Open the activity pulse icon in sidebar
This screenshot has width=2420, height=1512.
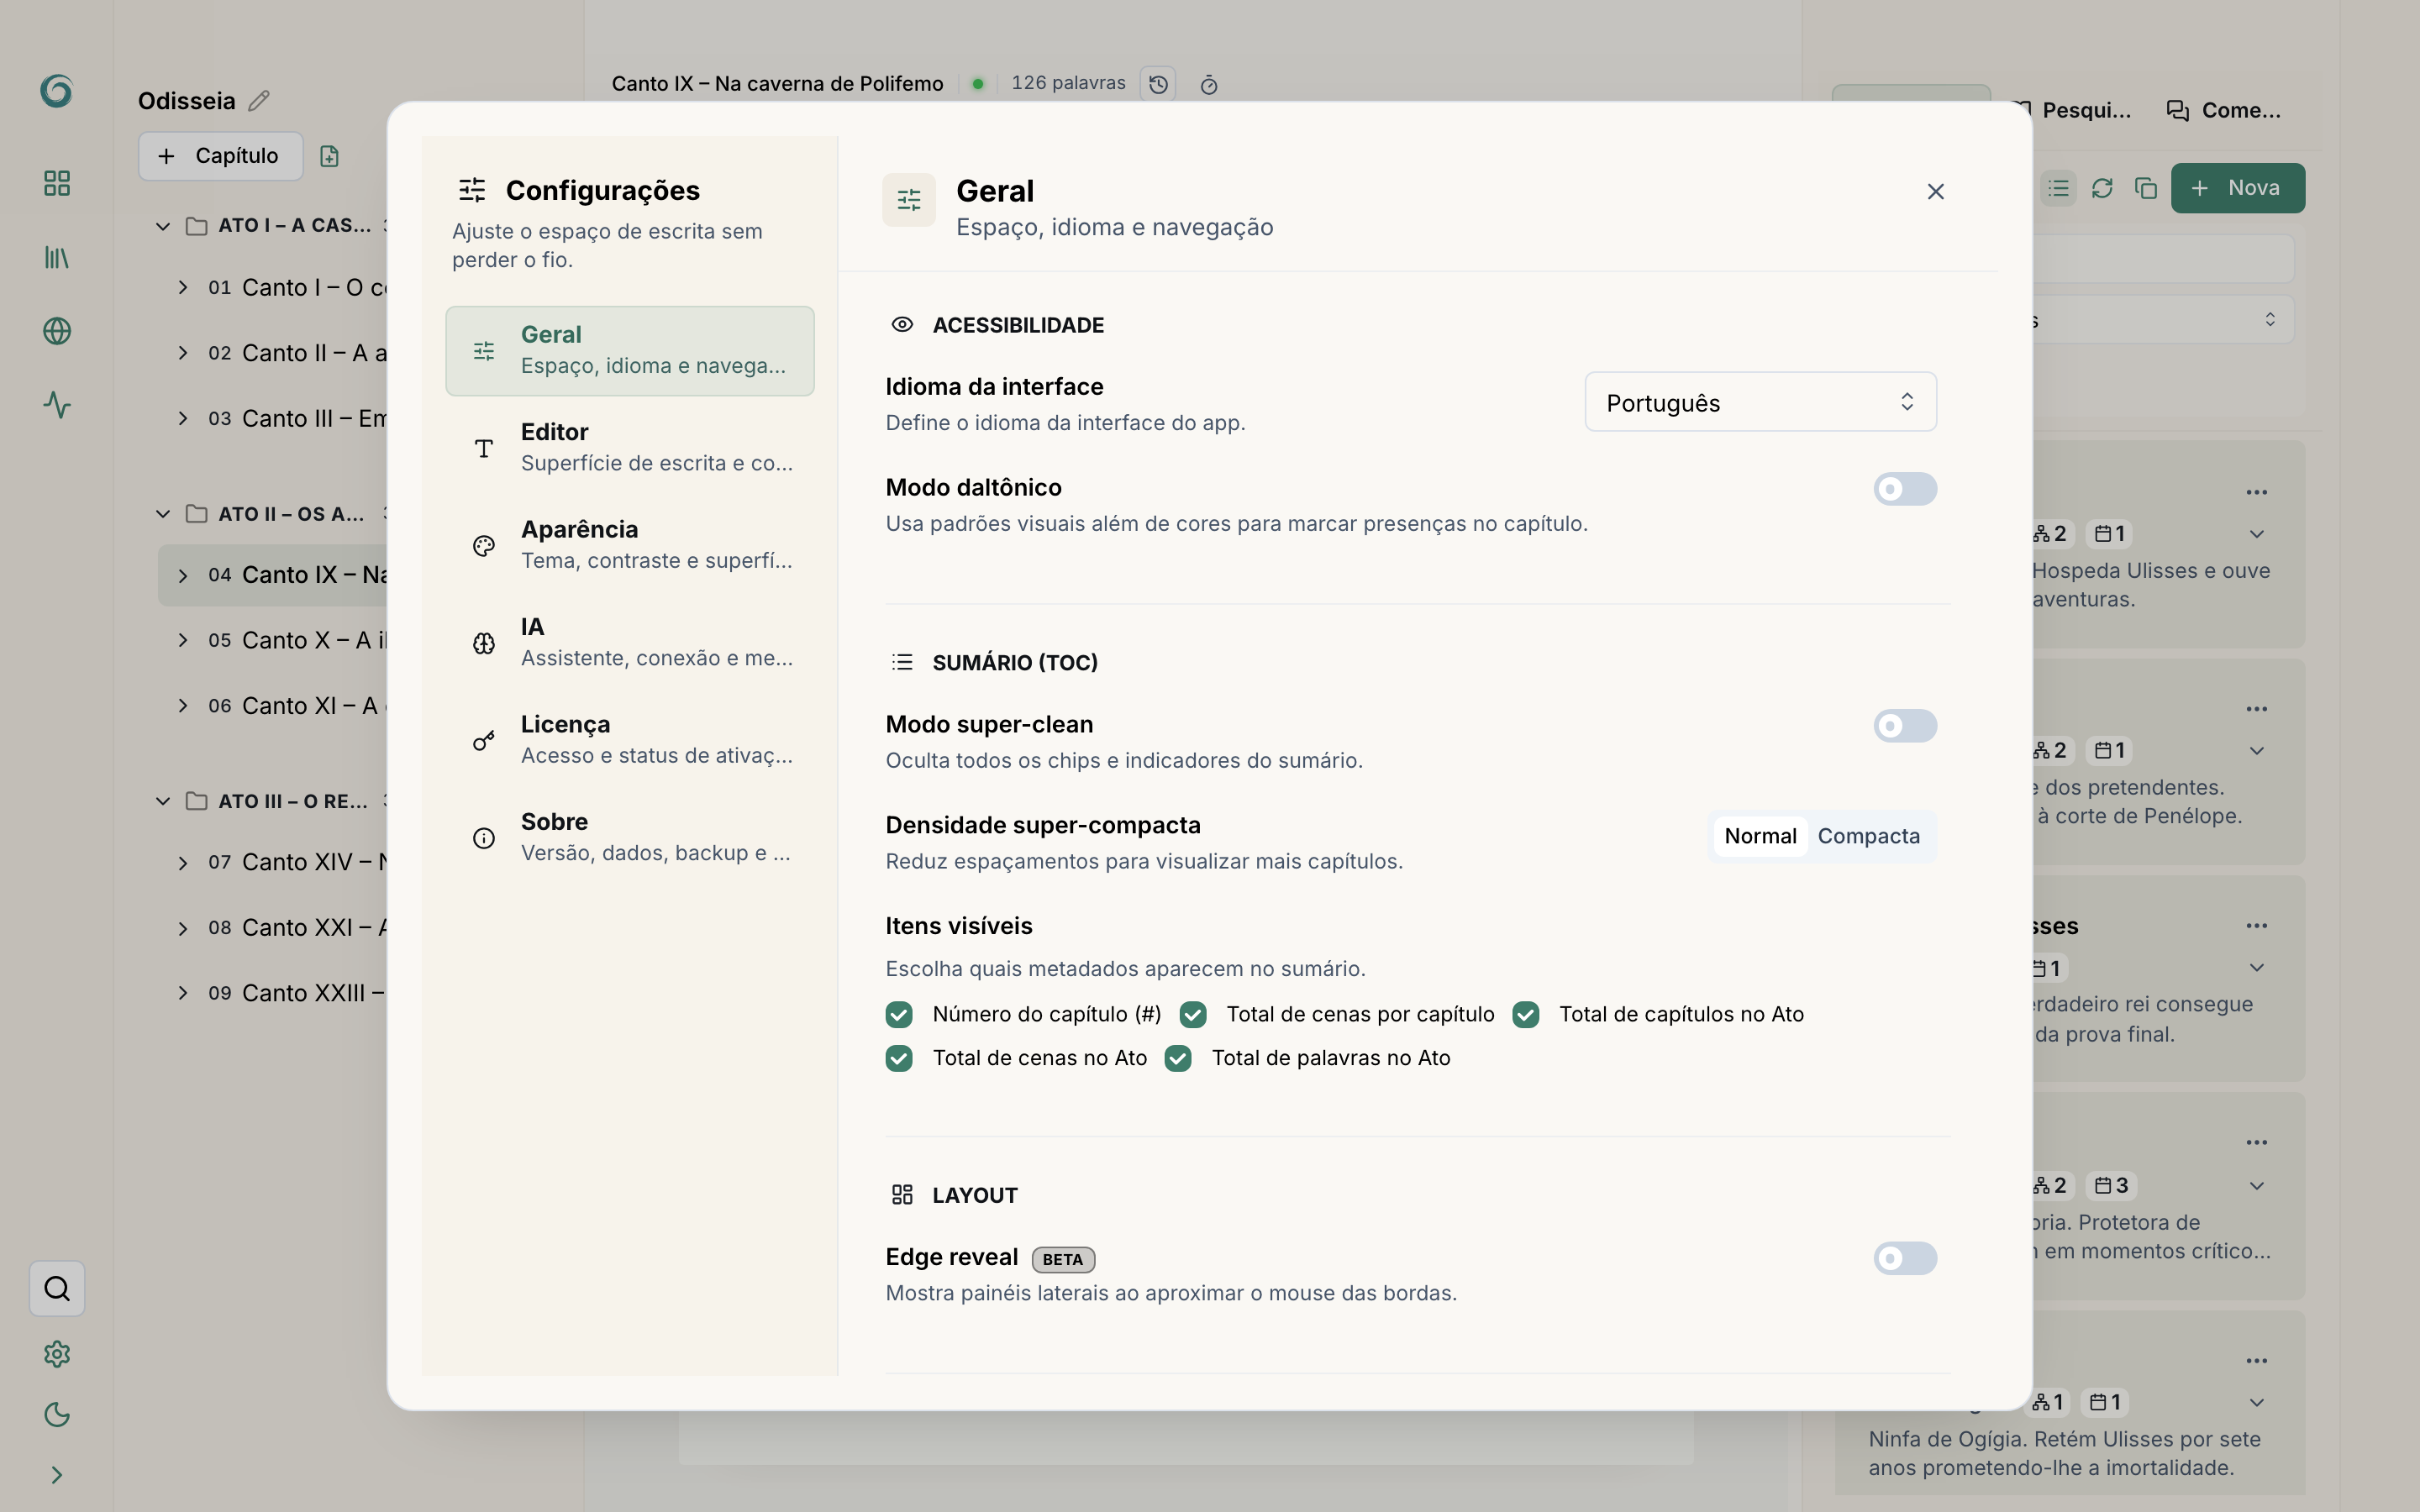[57, 405]
